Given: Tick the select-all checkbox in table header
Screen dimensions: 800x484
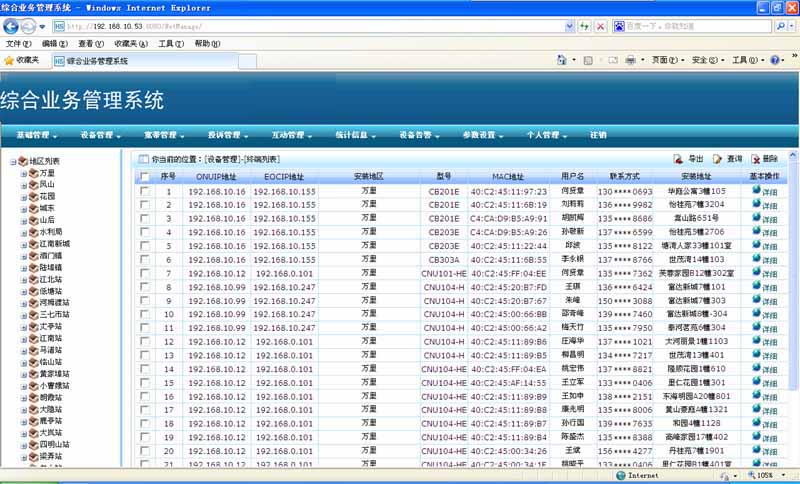Looking at the screenshot, I should click(x=145, y=177).
